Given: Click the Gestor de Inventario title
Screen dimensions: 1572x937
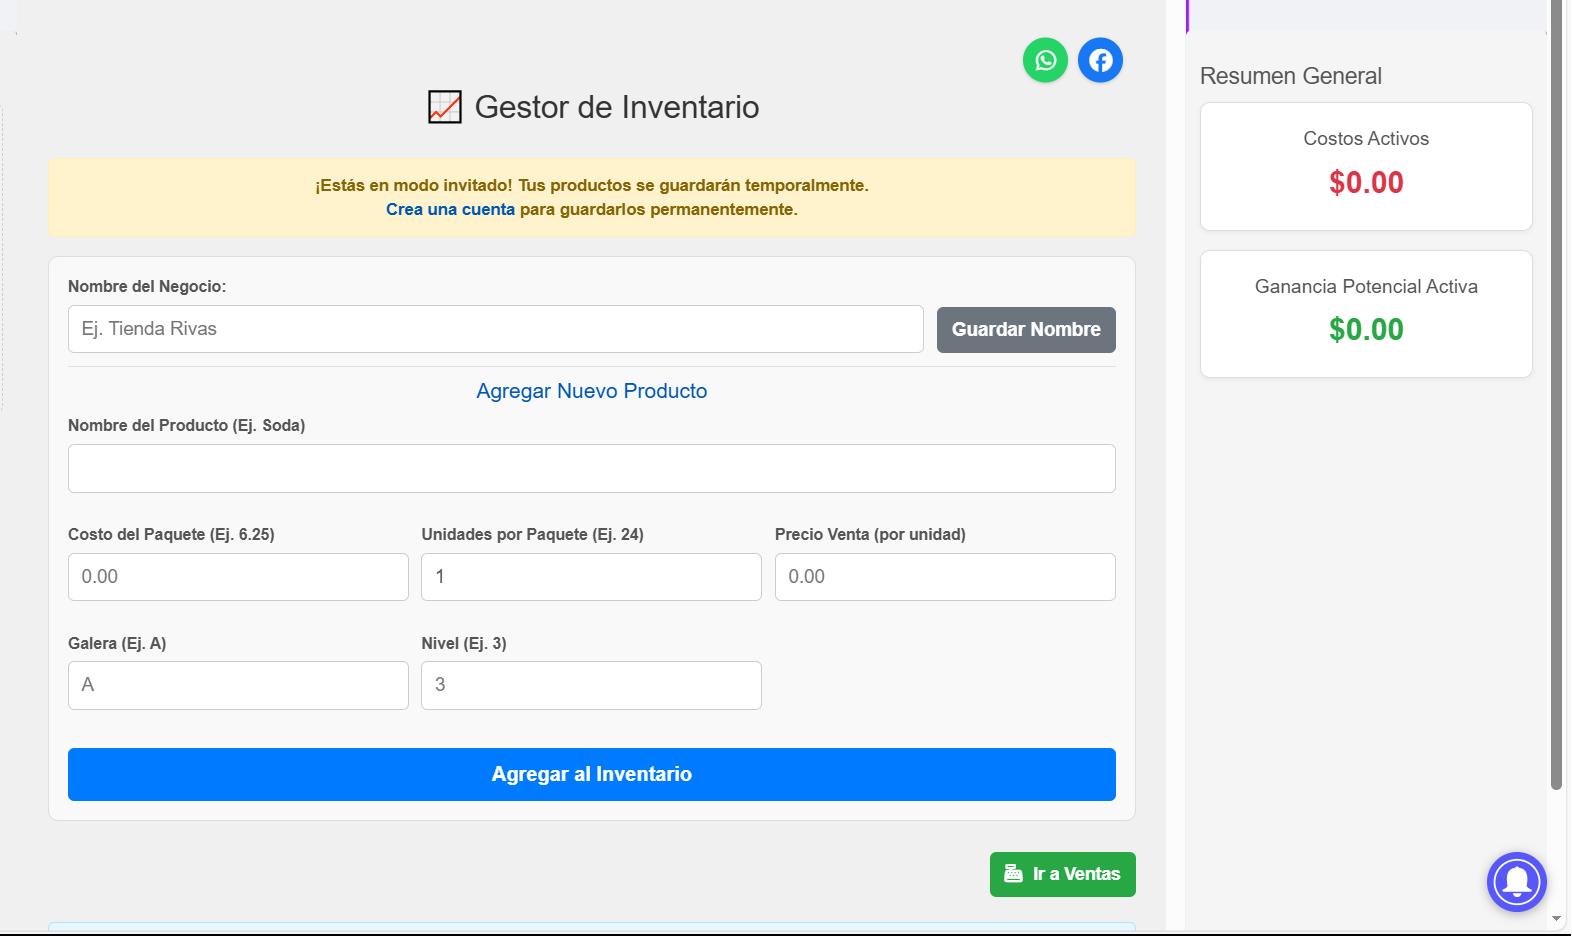Looking at the screenshot, I should click(x=617, y=107).
